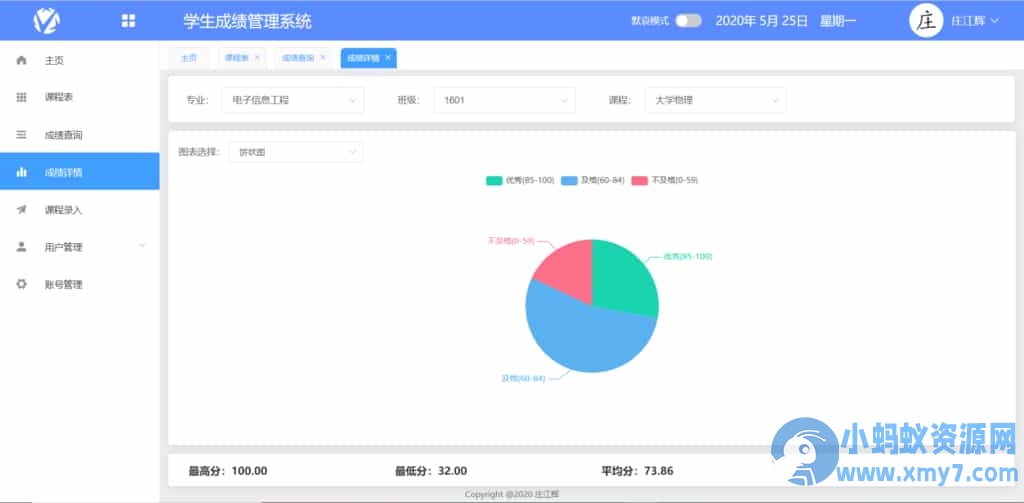Click the green 优秀 pie slice
1024x503 pixels.
(624, 278)
